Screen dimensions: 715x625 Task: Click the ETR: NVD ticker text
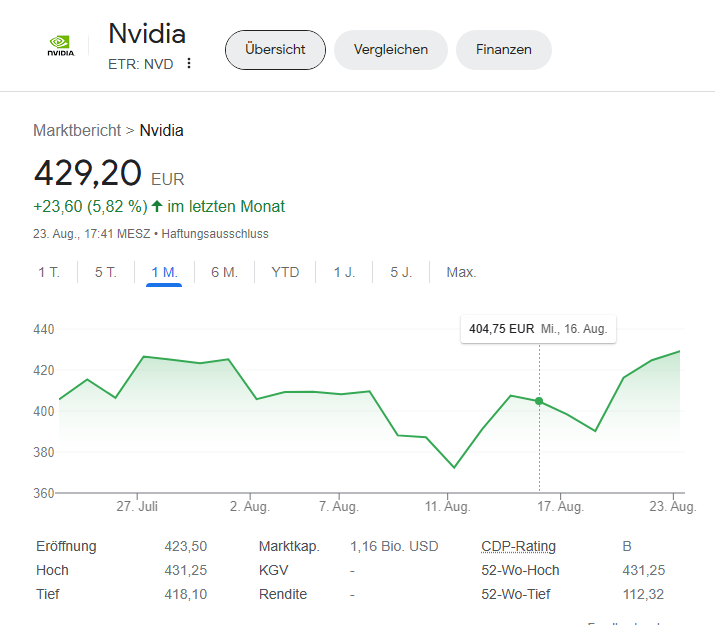[140, 64]
